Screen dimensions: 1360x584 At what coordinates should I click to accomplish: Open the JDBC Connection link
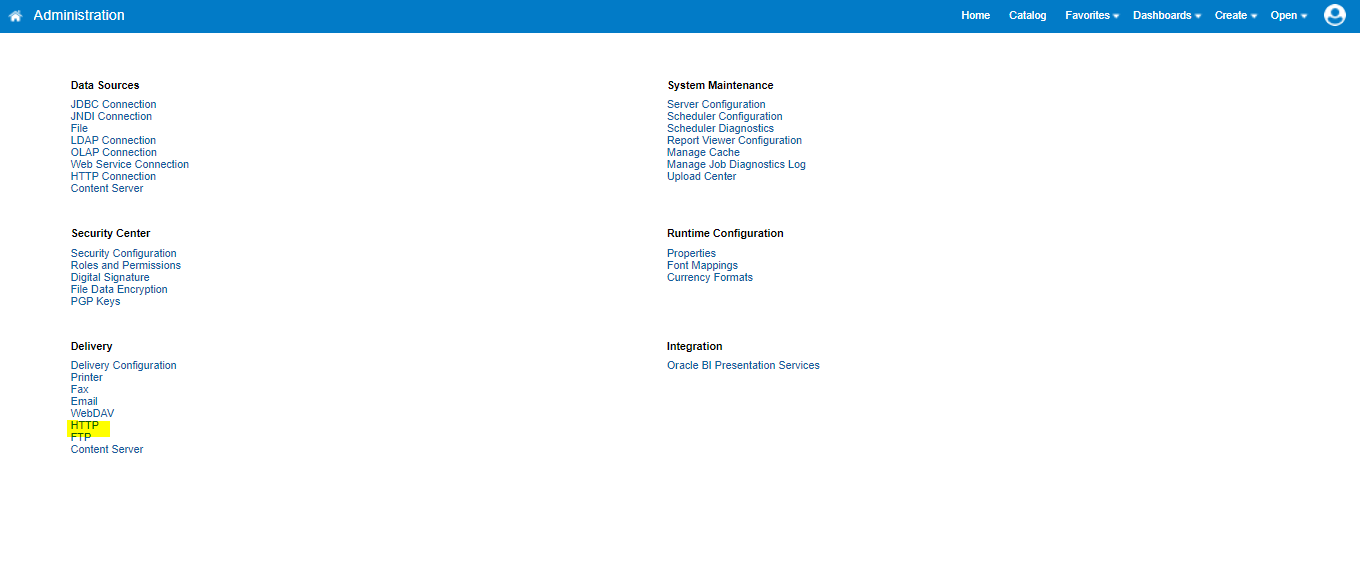click(113, 104)
